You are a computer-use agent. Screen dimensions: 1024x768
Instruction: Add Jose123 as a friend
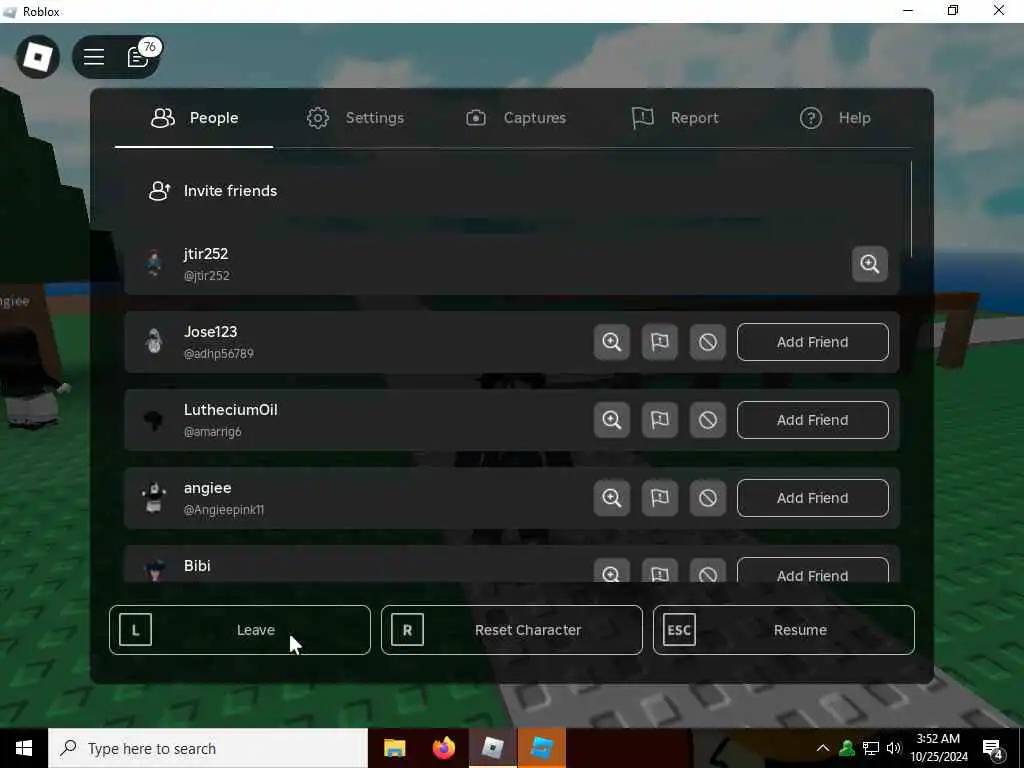812,342
